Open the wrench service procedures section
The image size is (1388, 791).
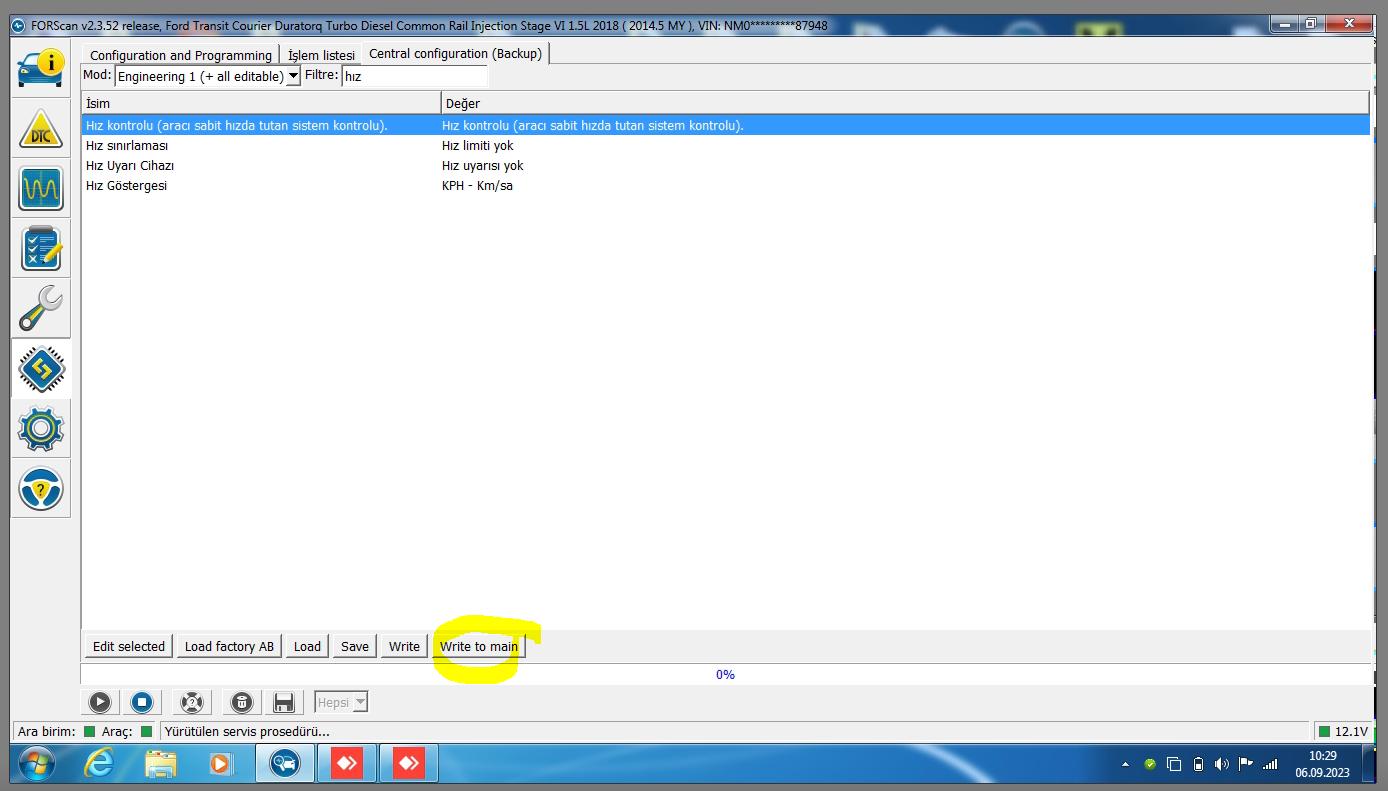coord(41,308)
